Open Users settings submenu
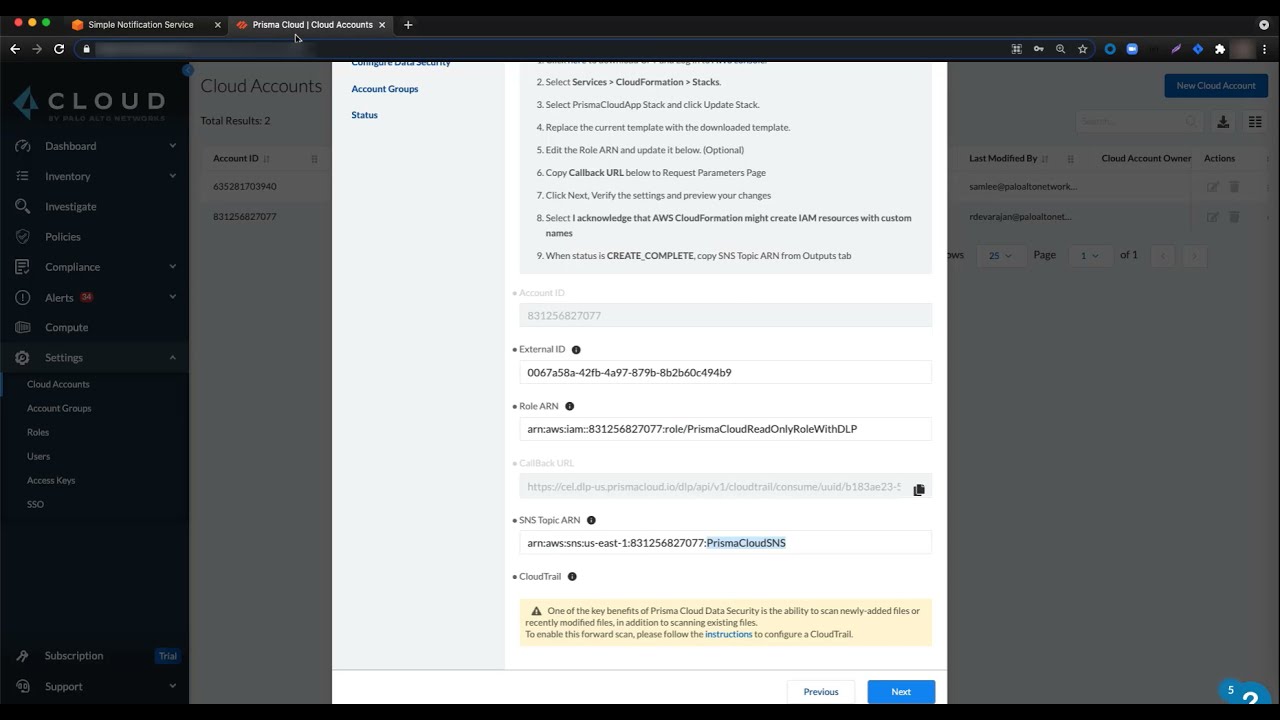 point(38,456)
